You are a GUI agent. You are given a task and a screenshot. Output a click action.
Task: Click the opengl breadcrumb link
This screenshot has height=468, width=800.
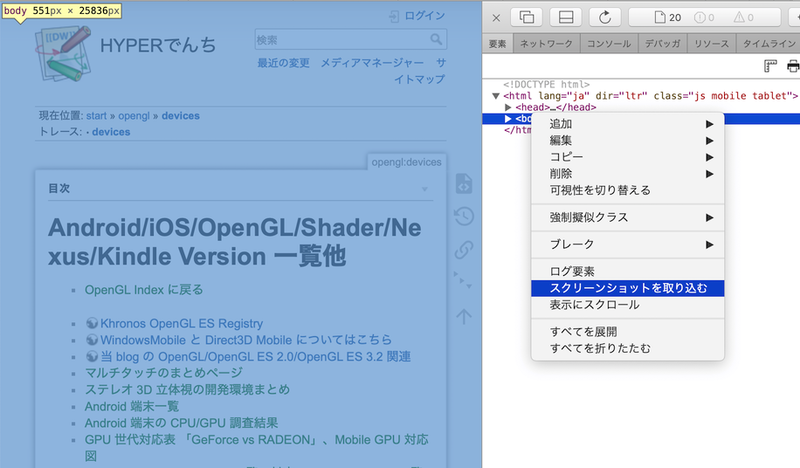(x=134, y=116)
